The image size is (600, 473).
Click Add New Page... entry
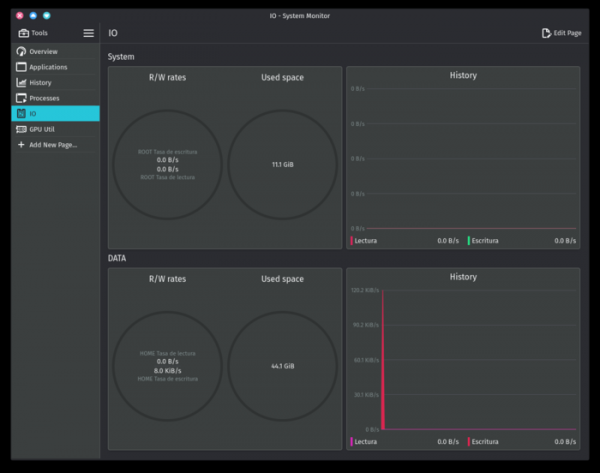[x=53, y=145]
